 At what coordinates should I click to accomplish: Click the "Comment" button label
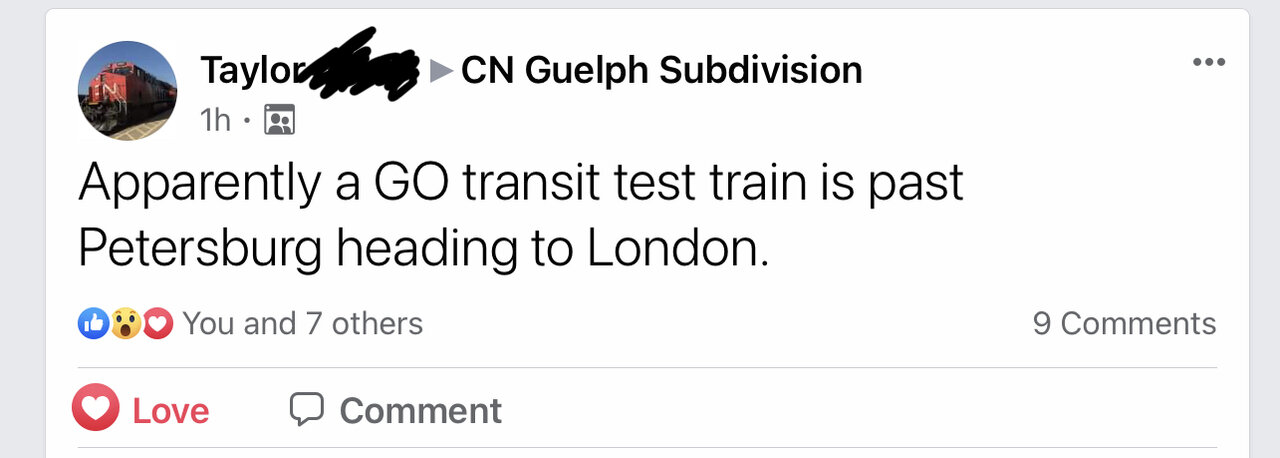coord(420,411)
